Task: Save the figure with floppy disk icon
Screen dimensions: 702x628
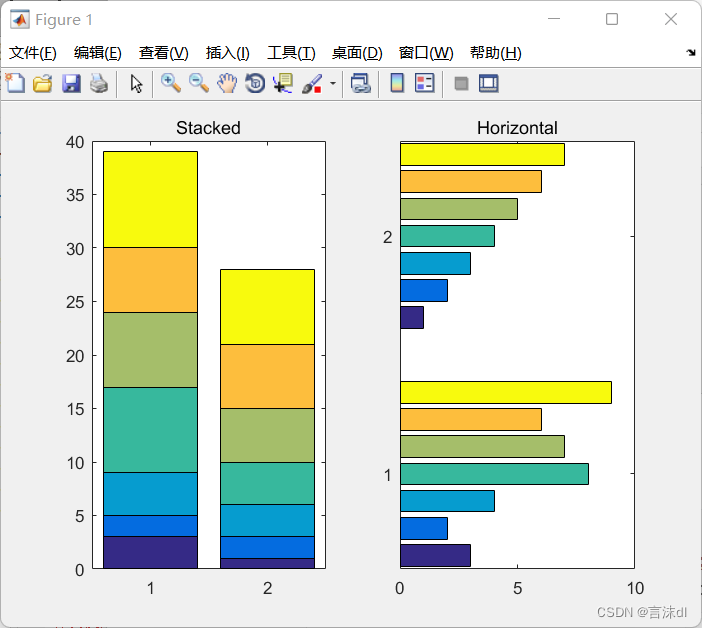Action: tap(70, 83)
